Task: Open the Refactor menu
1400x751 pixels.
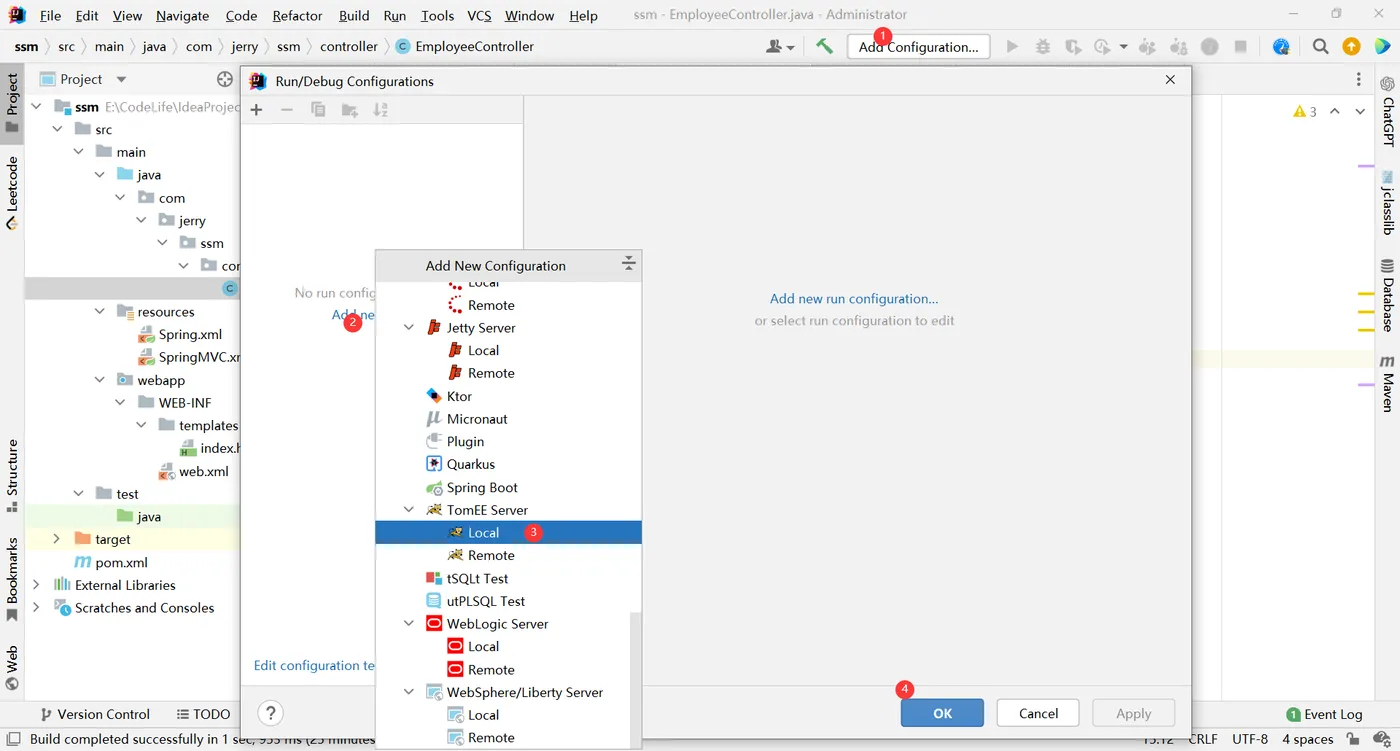Action: click(x=297, y=16)
